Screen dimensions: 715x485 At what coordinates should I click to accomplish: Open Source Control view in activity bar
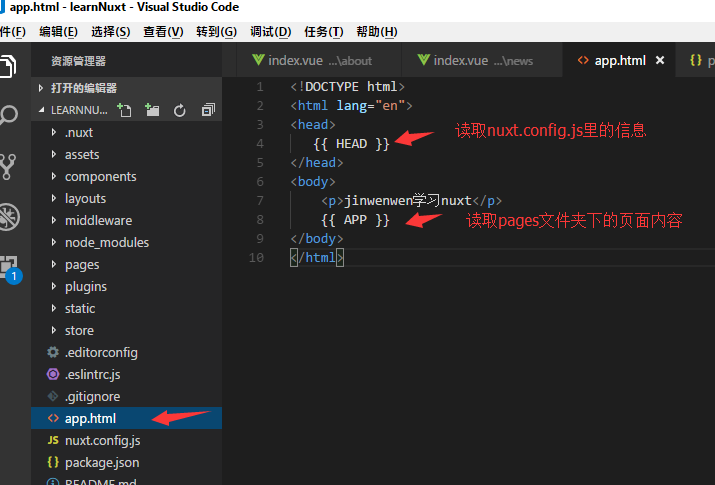click(8, 166)
